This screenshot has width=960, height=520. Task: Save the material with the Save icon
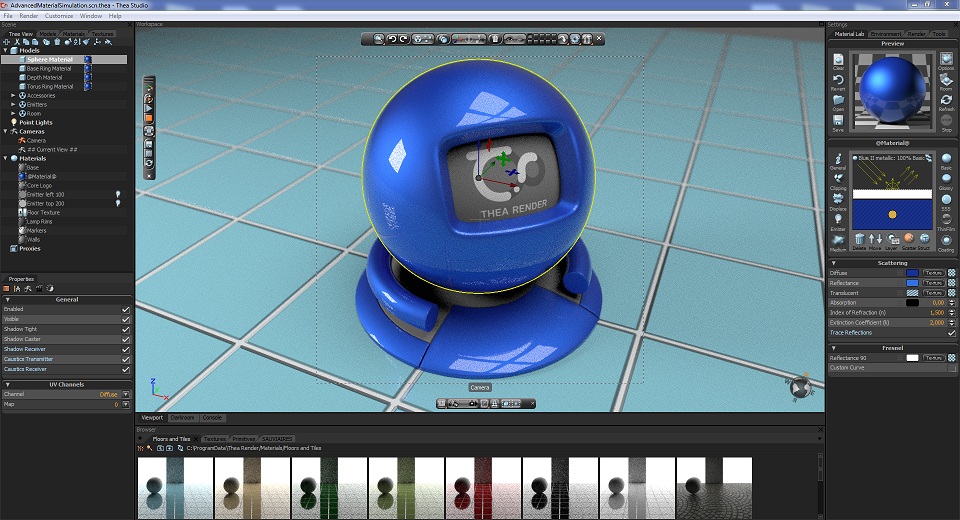click(x=838, y=121)
